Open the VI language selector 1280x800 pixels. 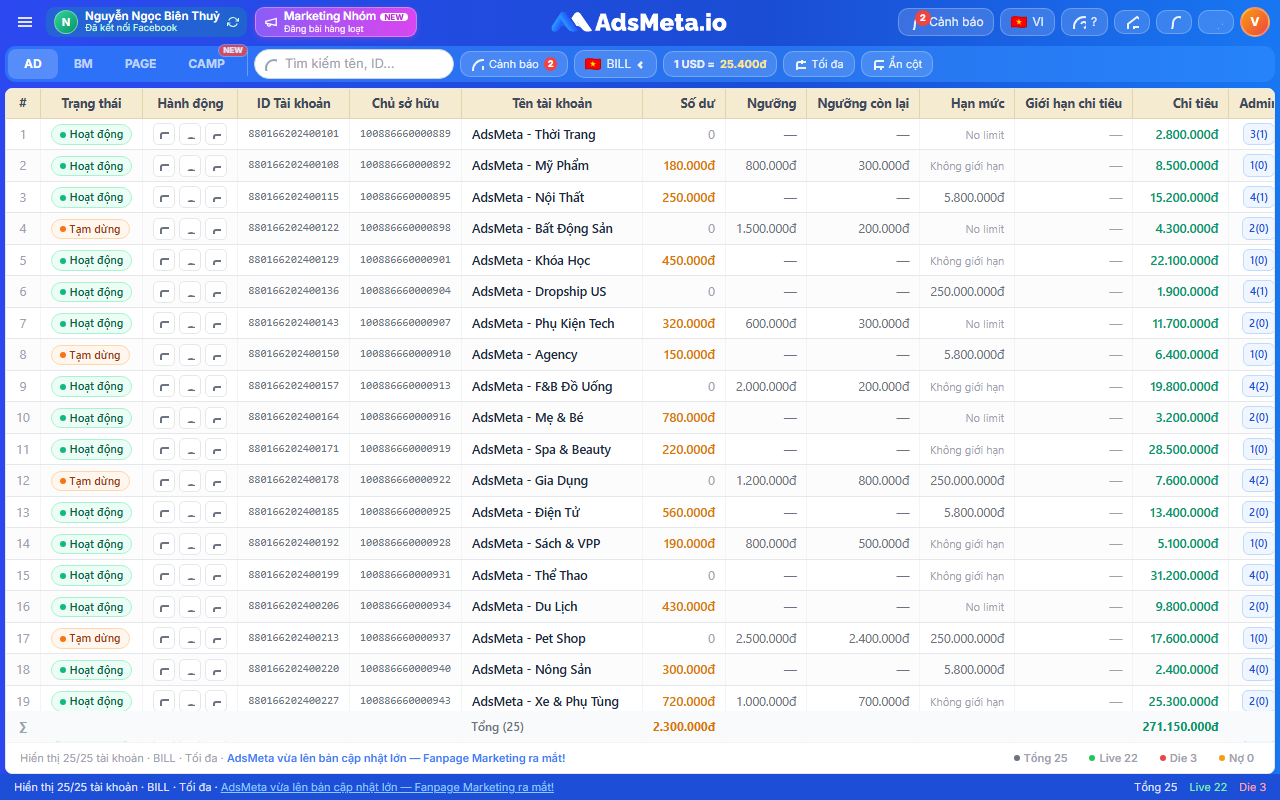click(x=1027, y=22)
